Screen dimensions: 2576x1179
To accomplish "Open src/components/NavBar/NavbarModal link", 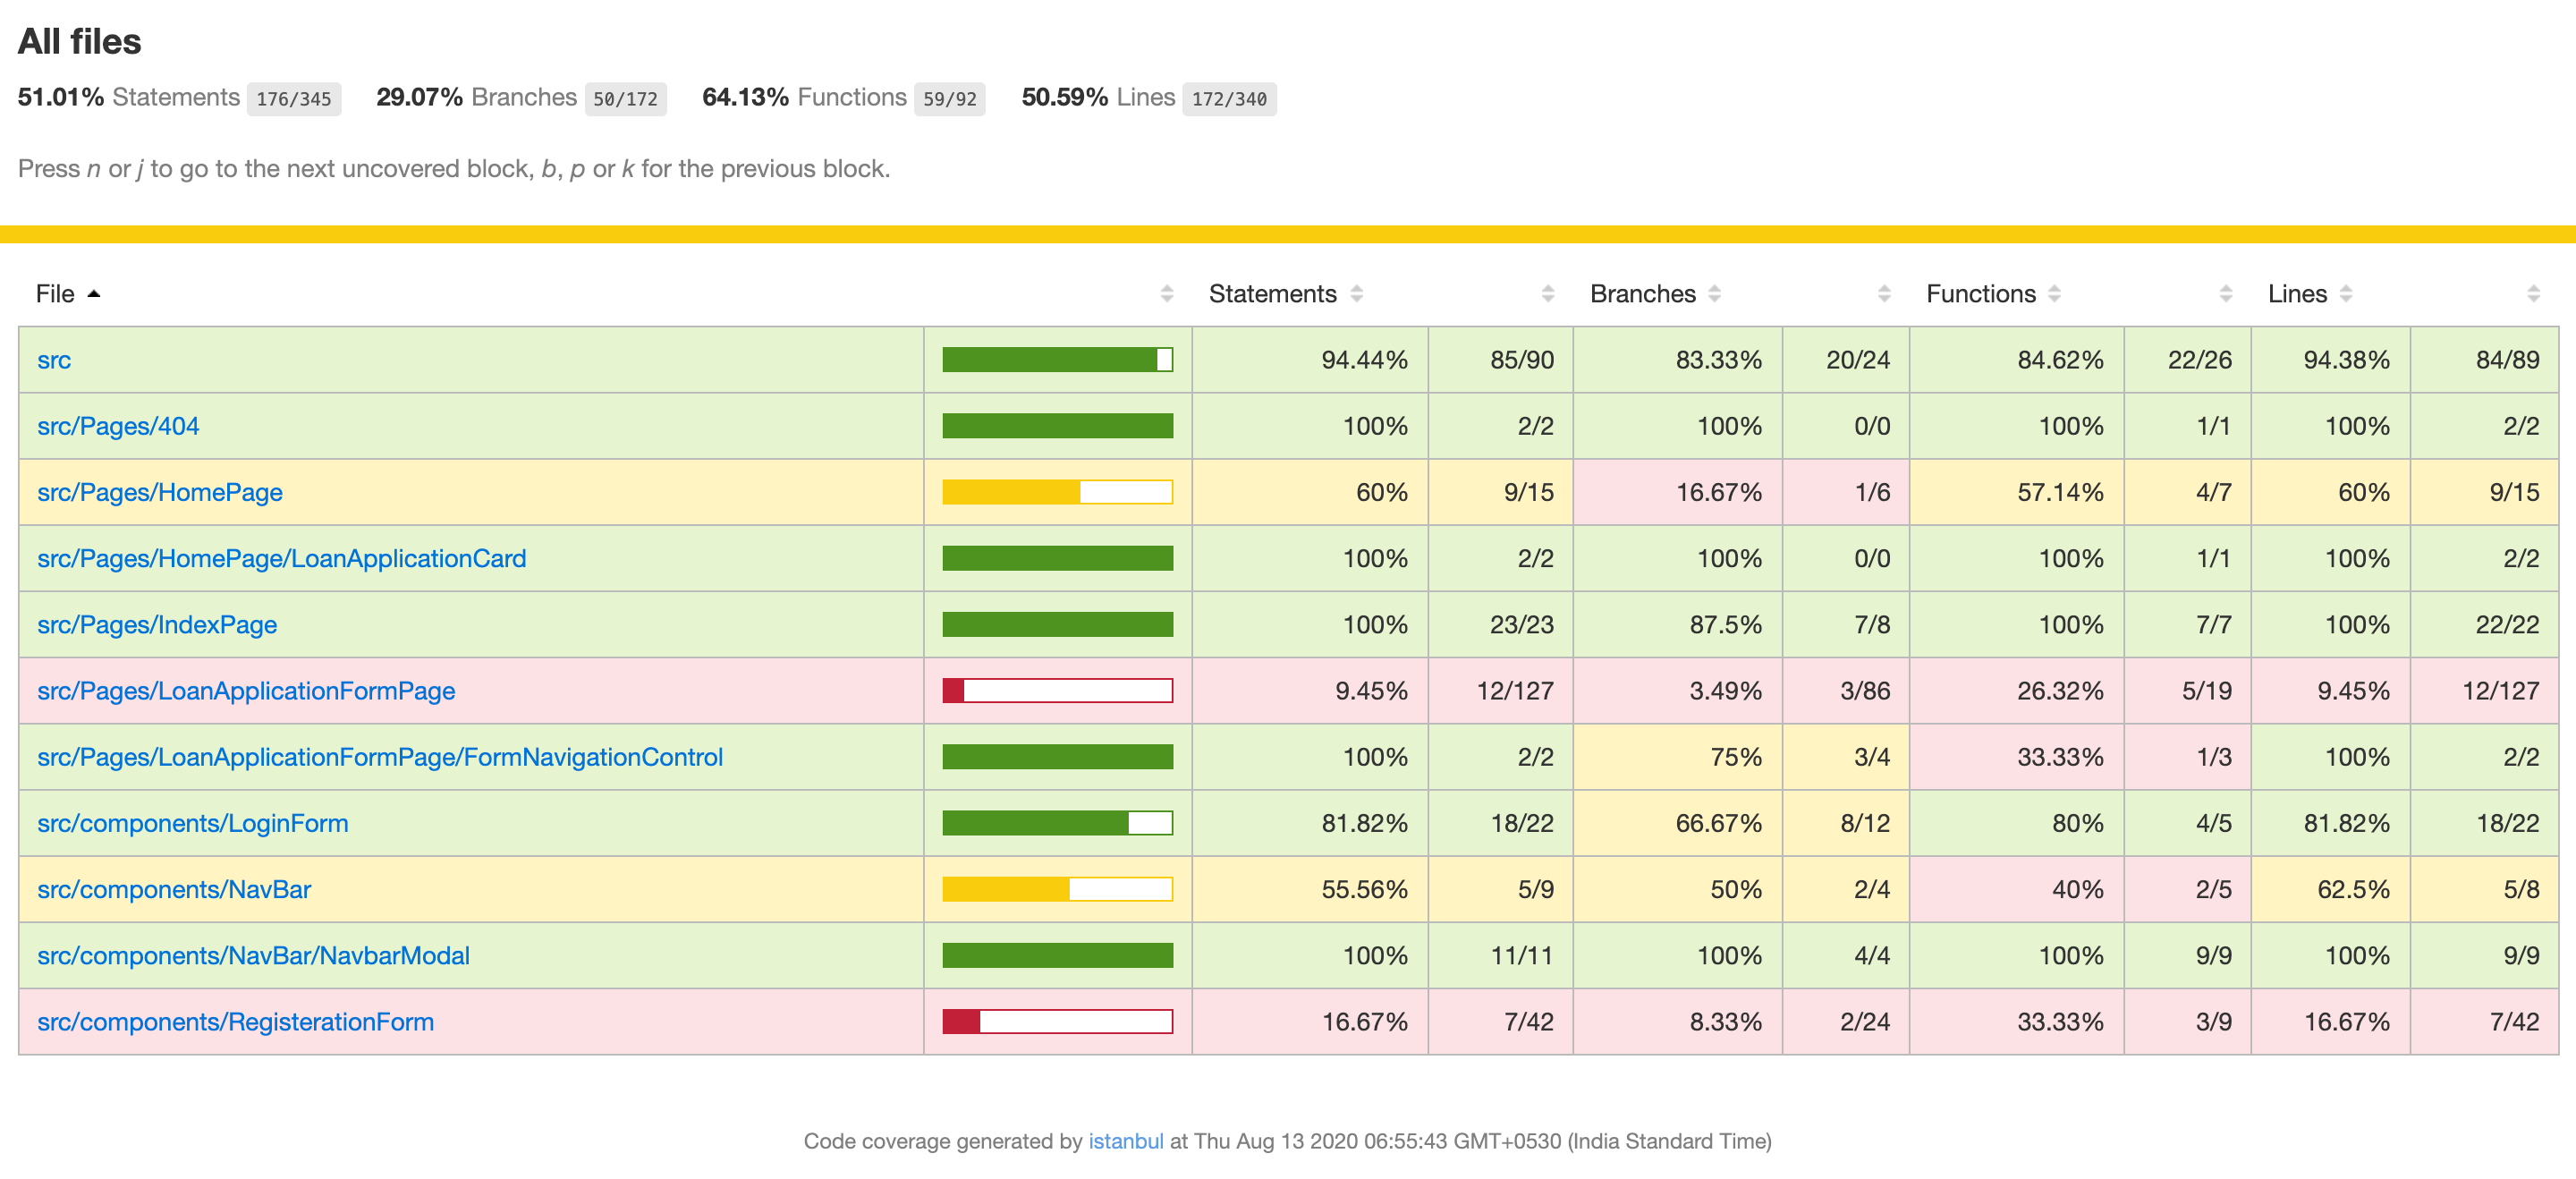I will tap(253, 956).
